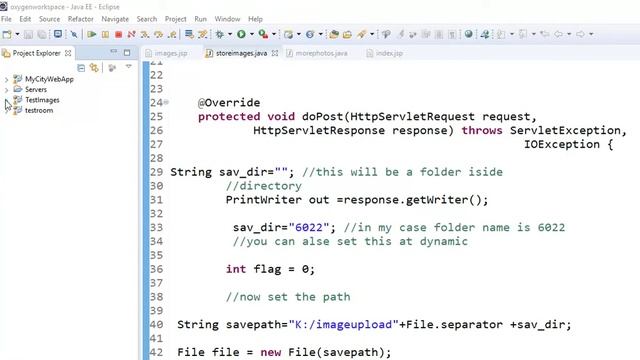The height and width of the screenshot is (360, 640).
Task: Open the terminal/console monitor toolbar icon
Action: (x=58, y=34)
